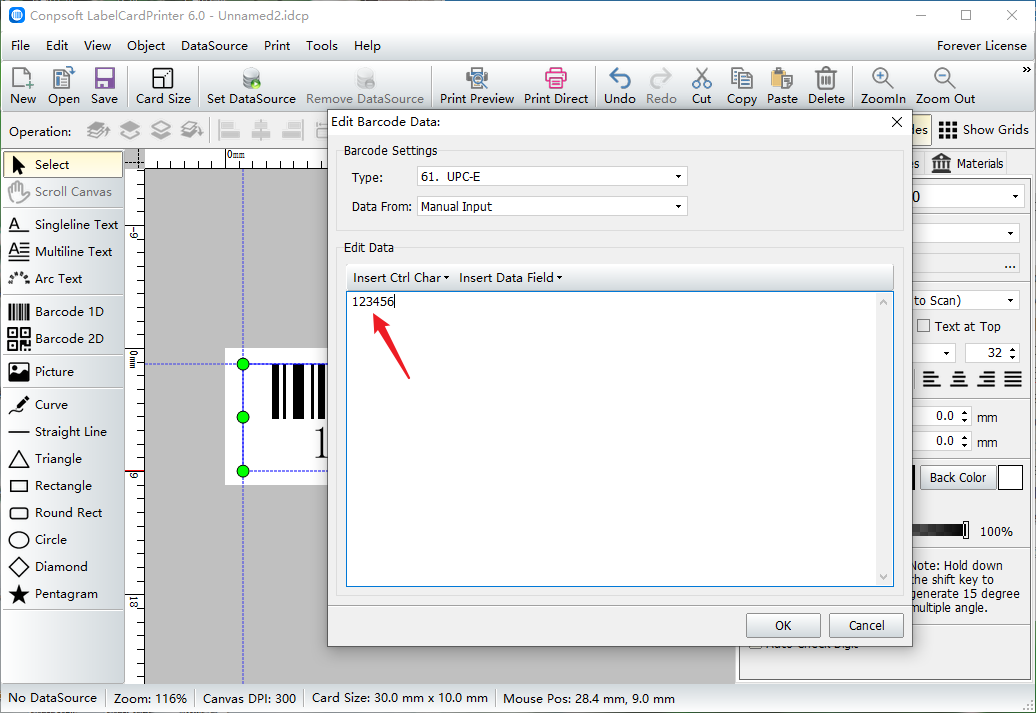The height and width of the screenshot is (713, 1036).
Task: Delete the selected object
Action: pyautogui.click(x=826, y=86)
